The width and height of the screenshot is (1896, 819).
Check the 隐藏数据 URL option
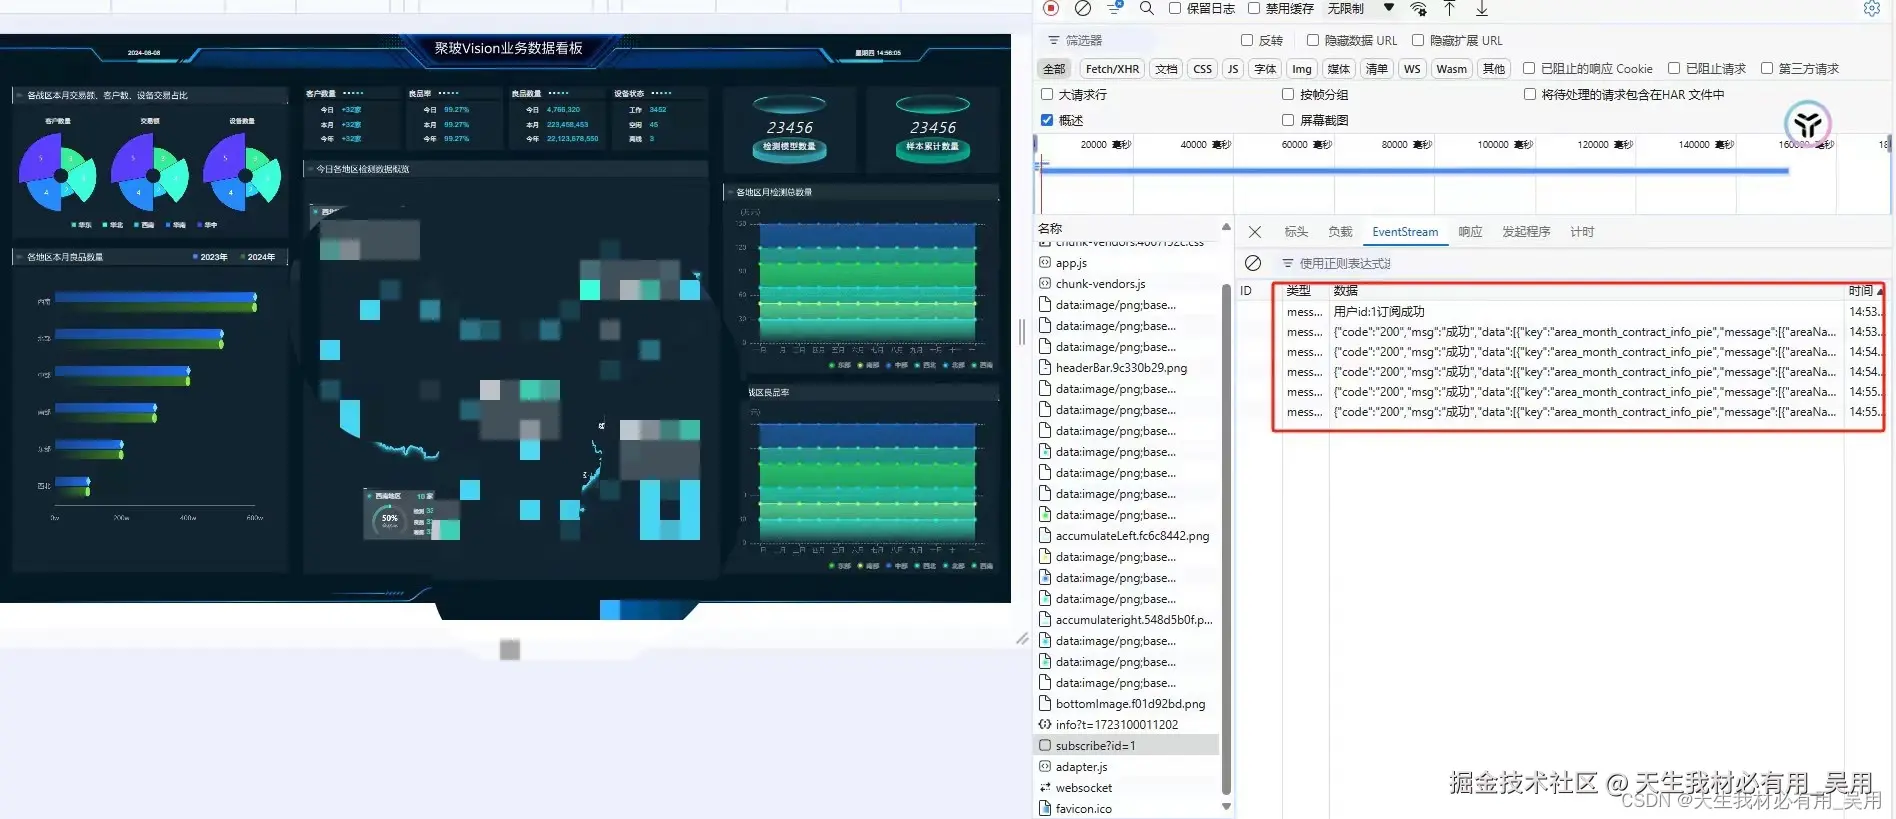(x=1313, y=41)
